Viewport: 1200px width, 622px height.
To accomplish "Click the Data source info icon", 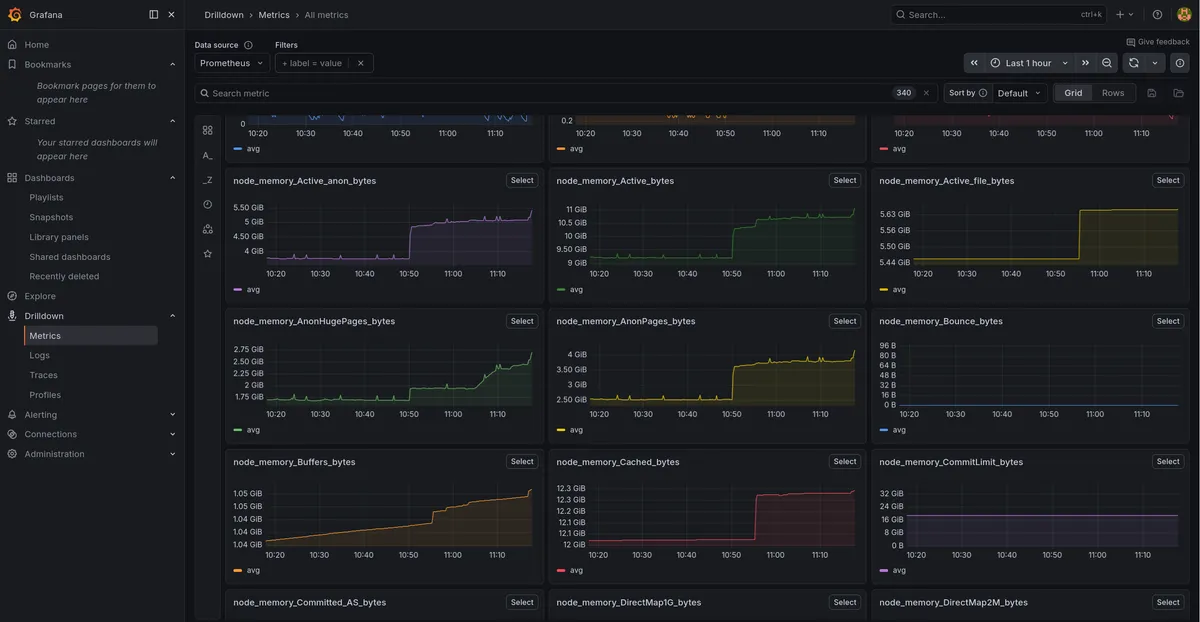I will 248,45.
